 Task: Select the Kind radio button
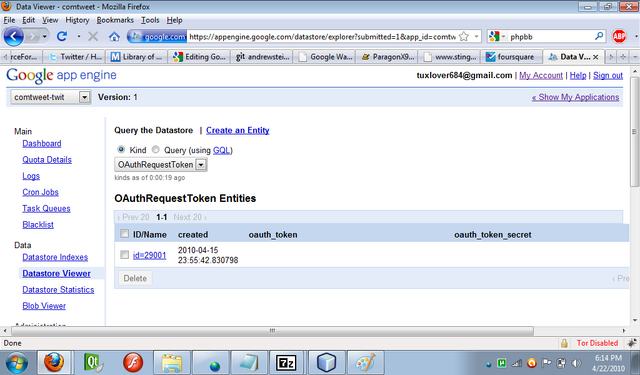[x=121, y=150]
